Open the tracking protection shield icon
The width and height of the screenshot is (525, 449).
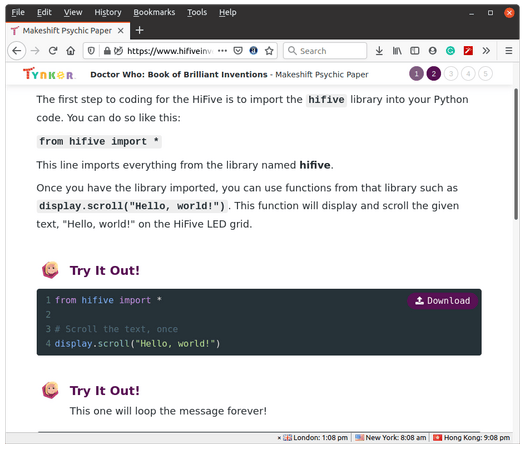tap(91, 51)
